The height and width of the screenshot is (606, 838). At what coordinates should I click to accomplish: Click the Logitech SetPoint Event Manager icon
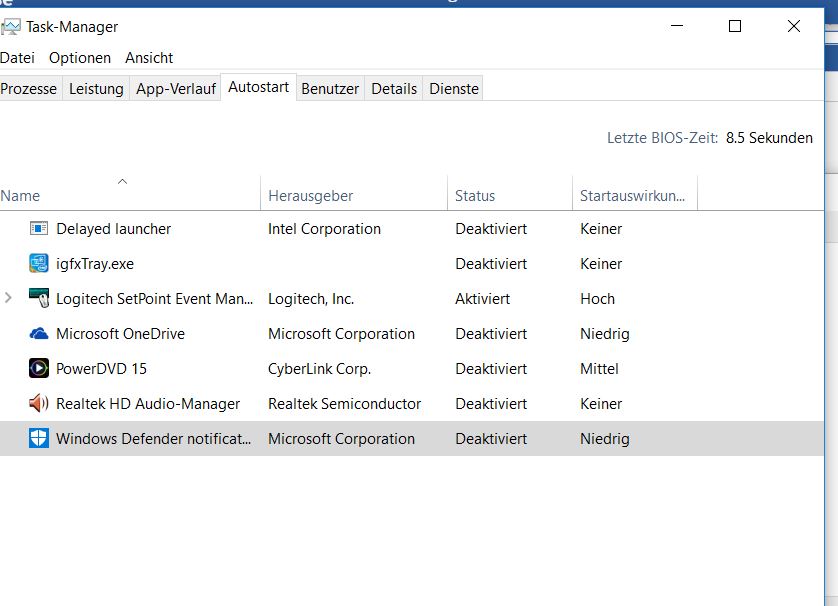click(x=39, y=299)
